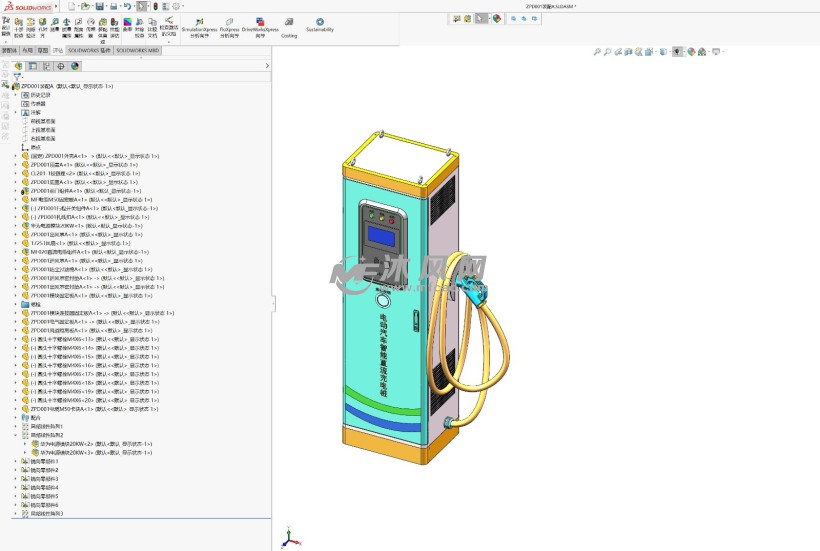The width and height of the screenshot is (820, 551).
Task: Switch to the ConfigurationManager panel icon
Action: click(46, 66)
